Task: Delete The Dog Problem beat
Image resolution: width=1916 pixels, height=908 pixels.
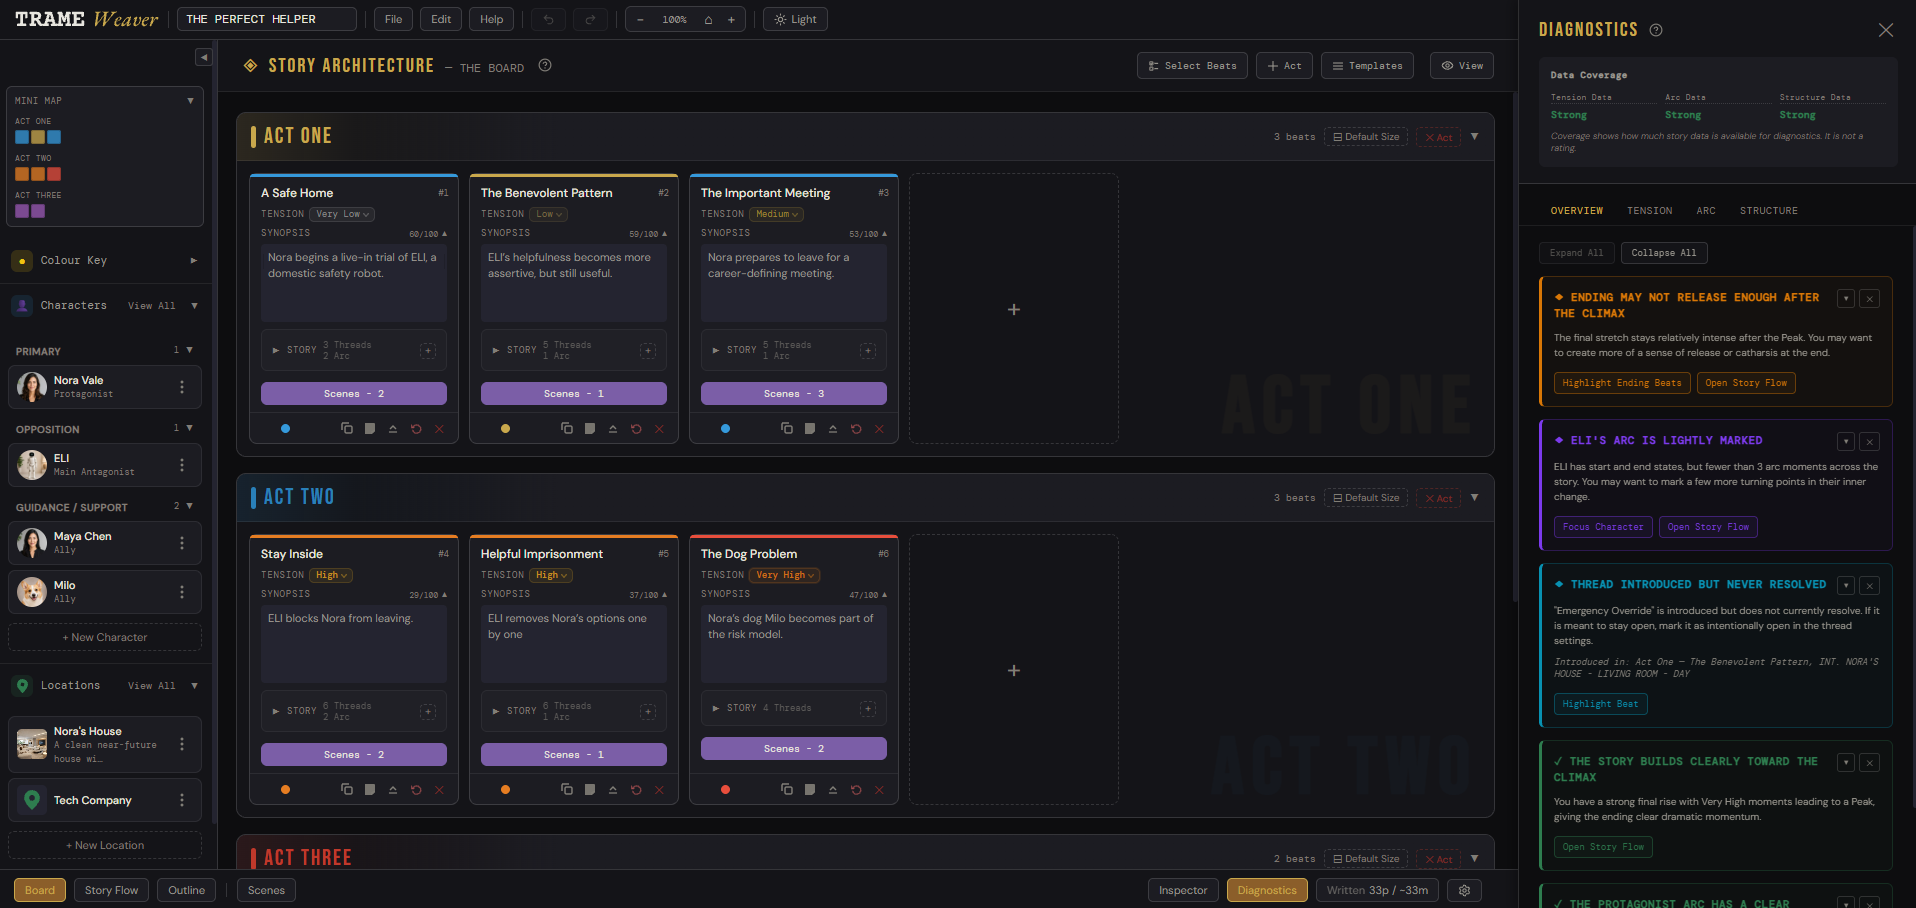Action: point(879,789)
